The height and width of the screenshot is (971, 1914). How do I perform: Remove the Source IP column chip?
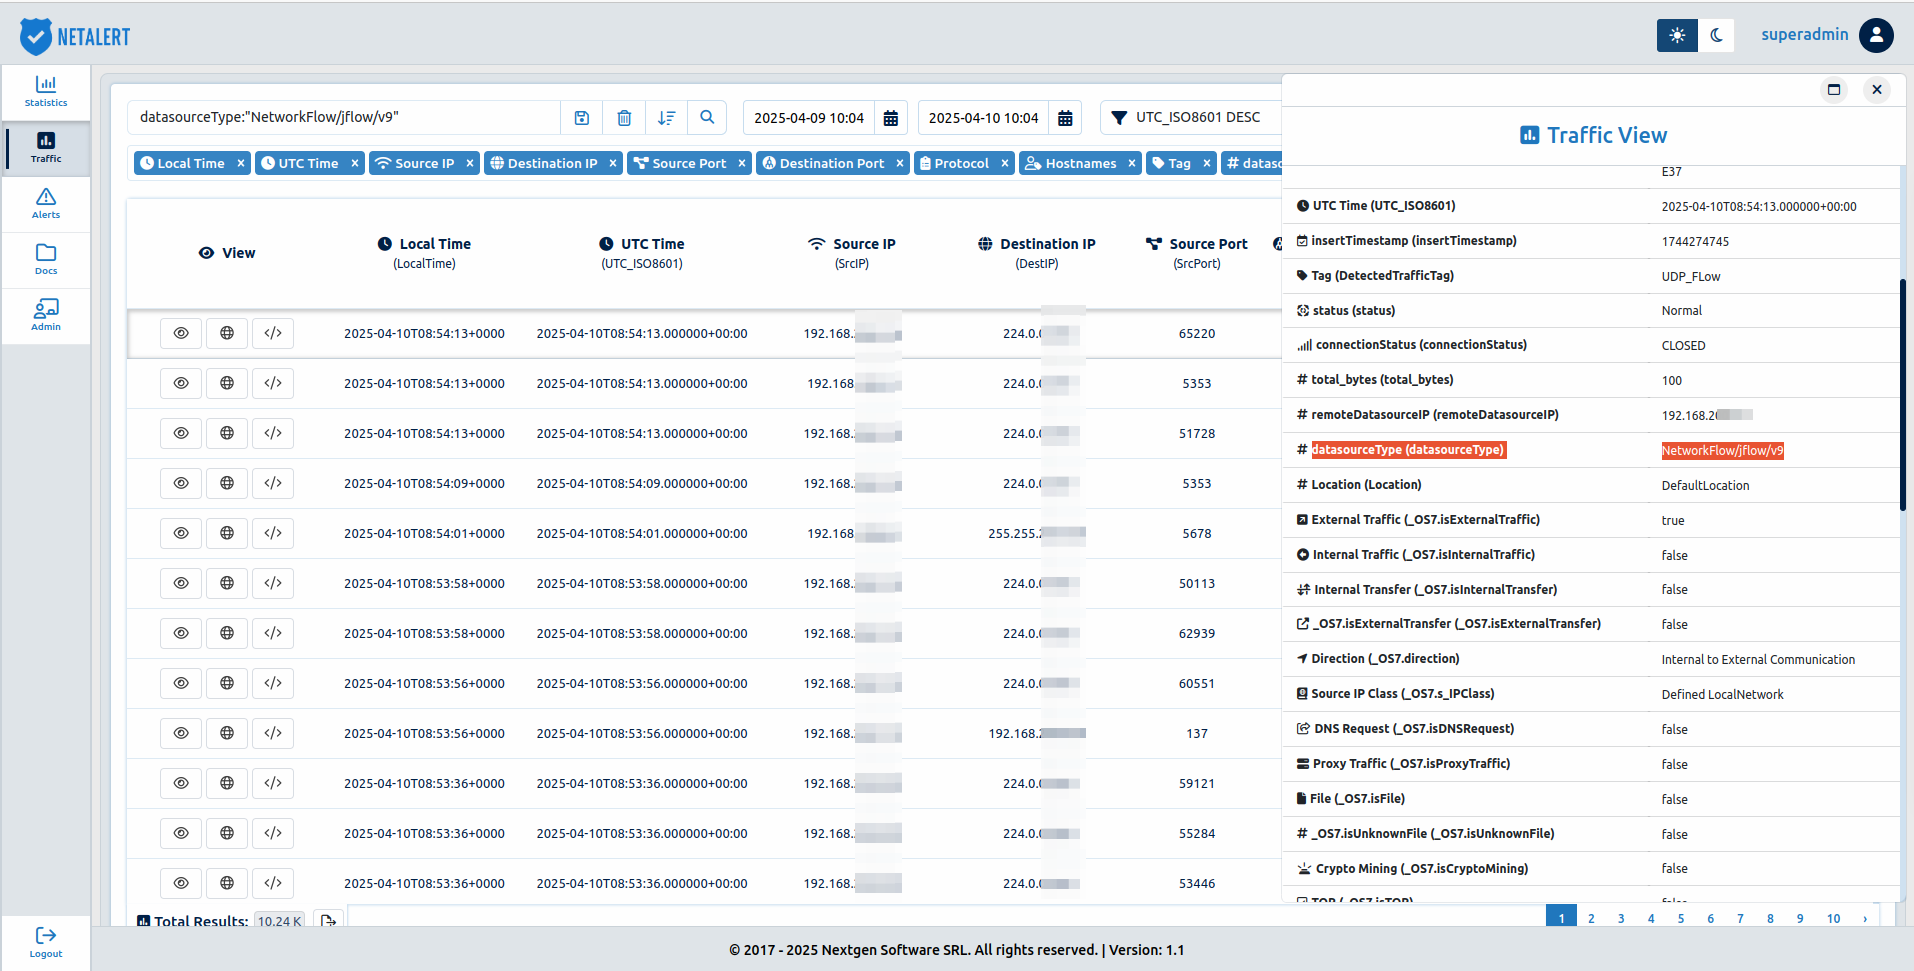[x=469, y=163]
